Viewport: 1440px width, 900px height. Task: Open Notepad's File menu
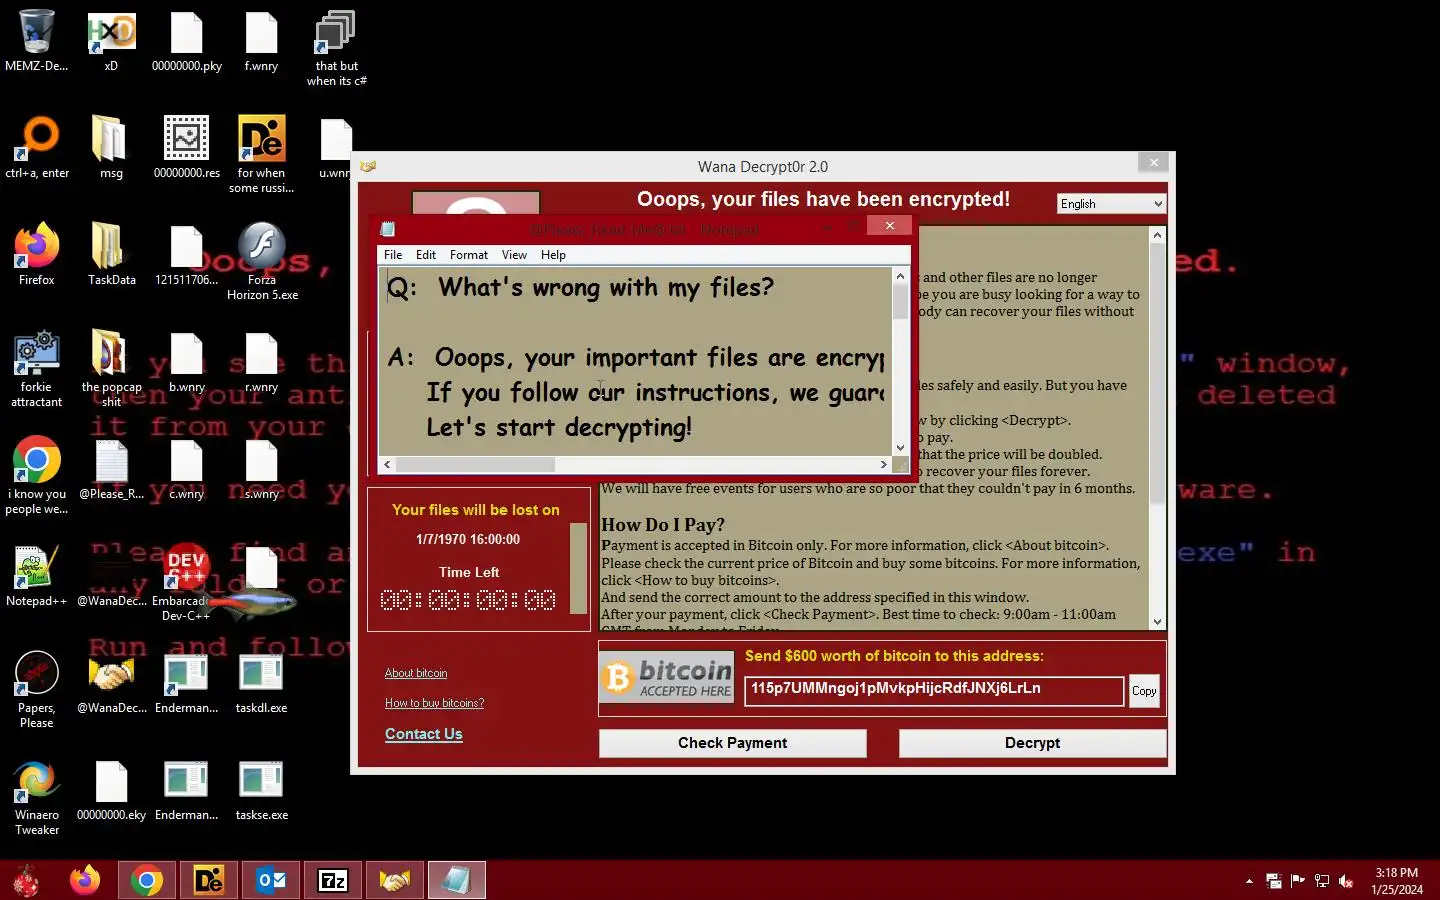tap(393, 255)
